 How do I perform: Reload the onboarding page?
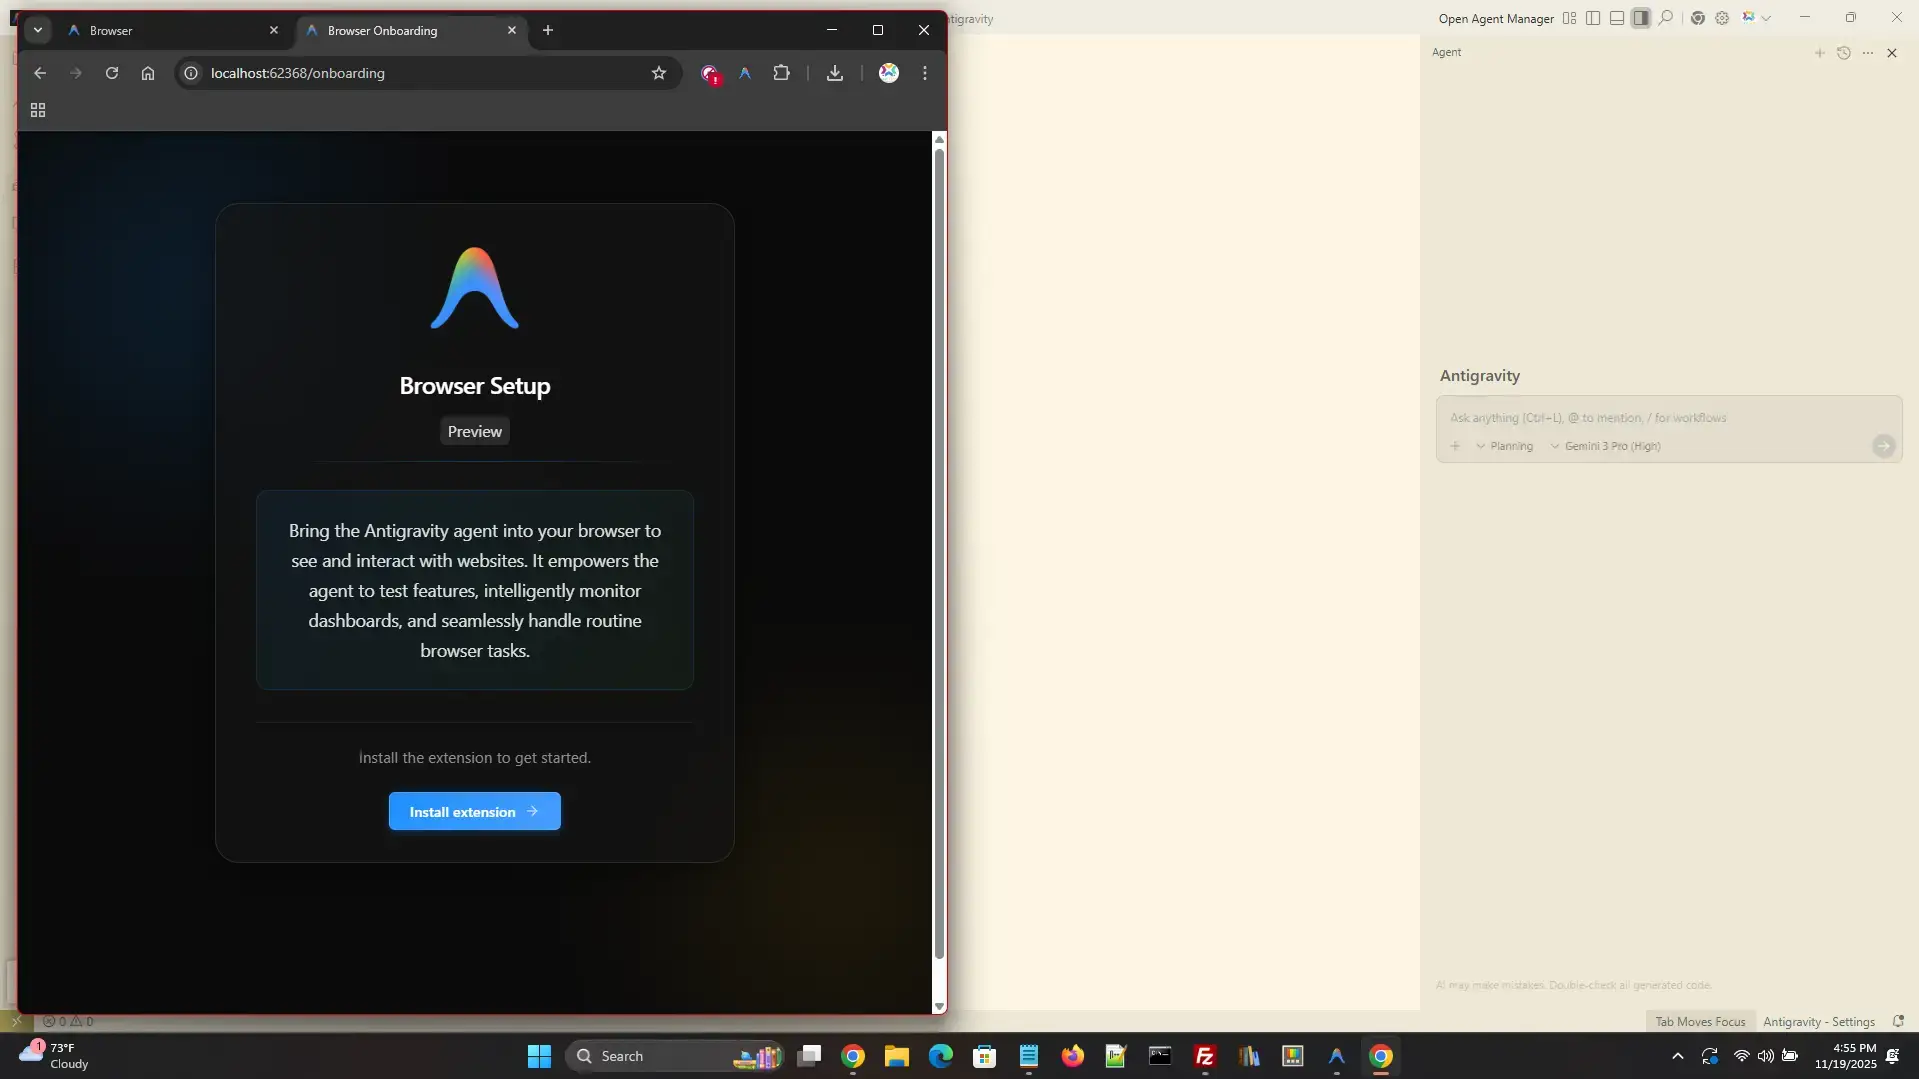pos(112,73)
